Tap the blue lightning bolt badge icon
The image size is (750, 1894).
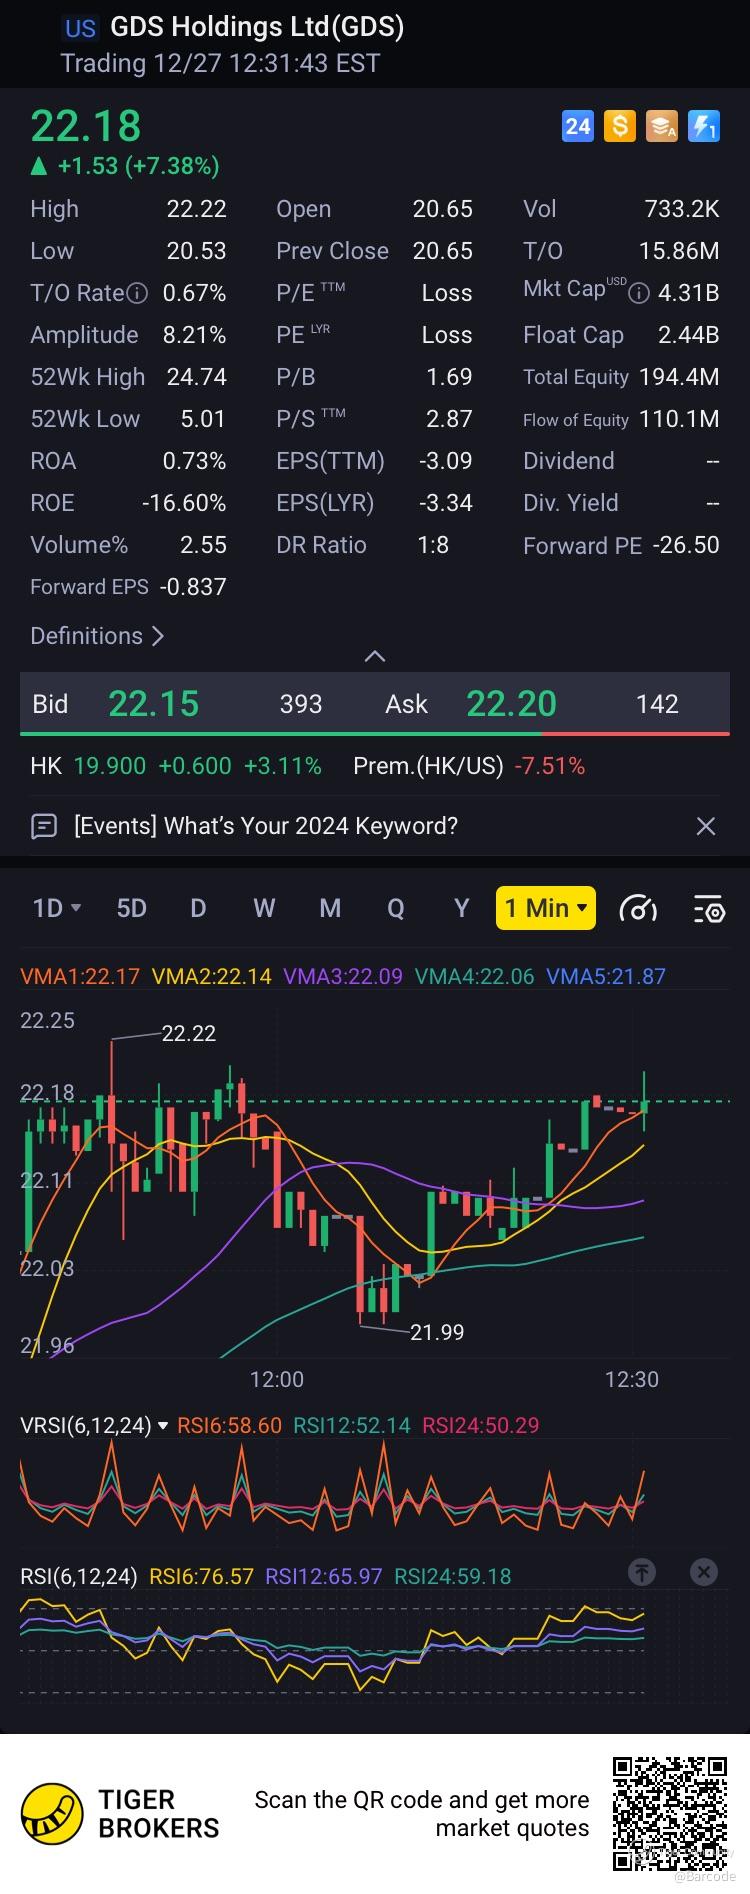click(704, 126)
